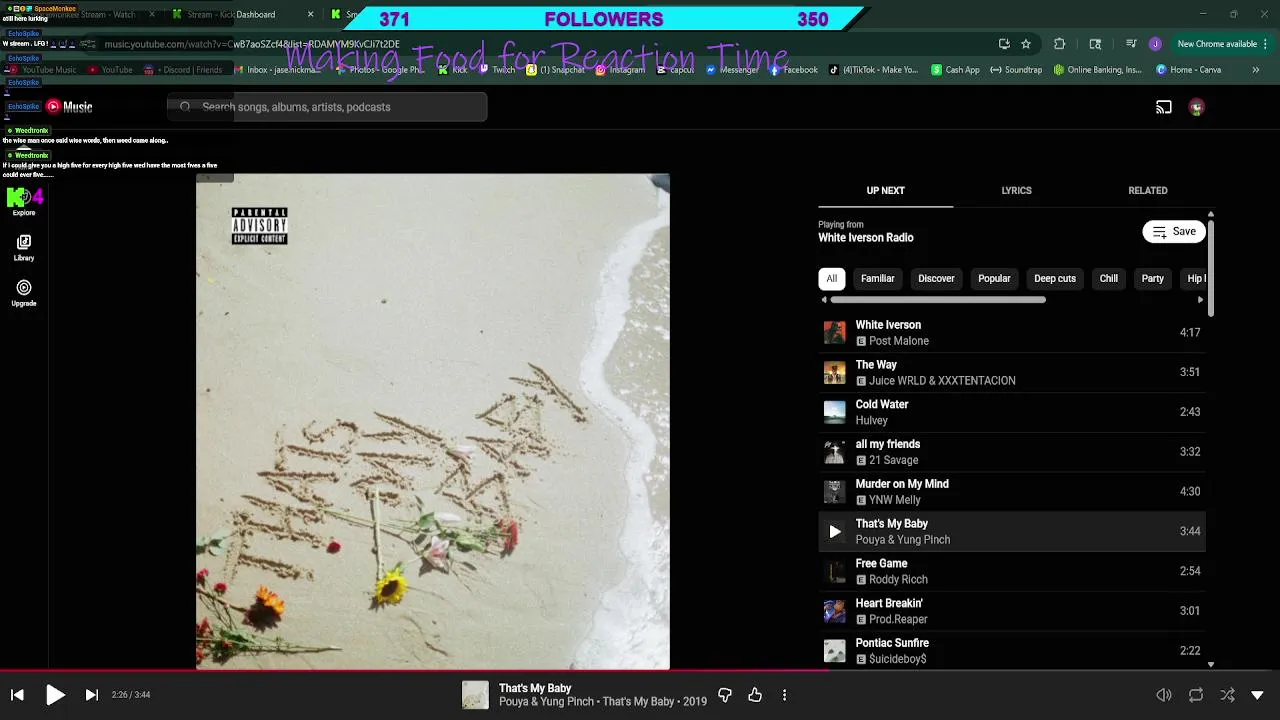This screenshot has height=720, width=1280.
Task: Select the All filter chip
Action: click(831, 279)
